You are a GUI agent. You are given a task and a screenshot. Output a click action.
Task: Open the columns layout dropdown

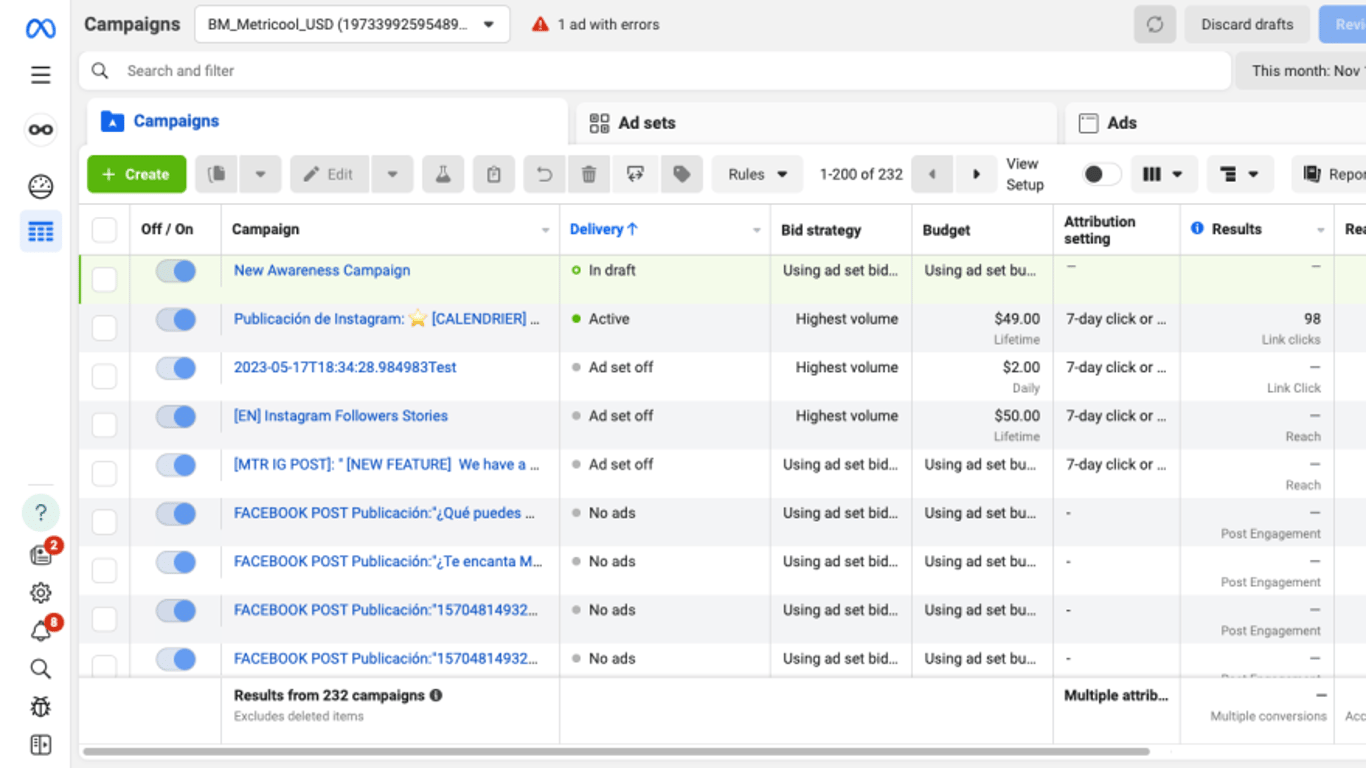click(1163, 174)
